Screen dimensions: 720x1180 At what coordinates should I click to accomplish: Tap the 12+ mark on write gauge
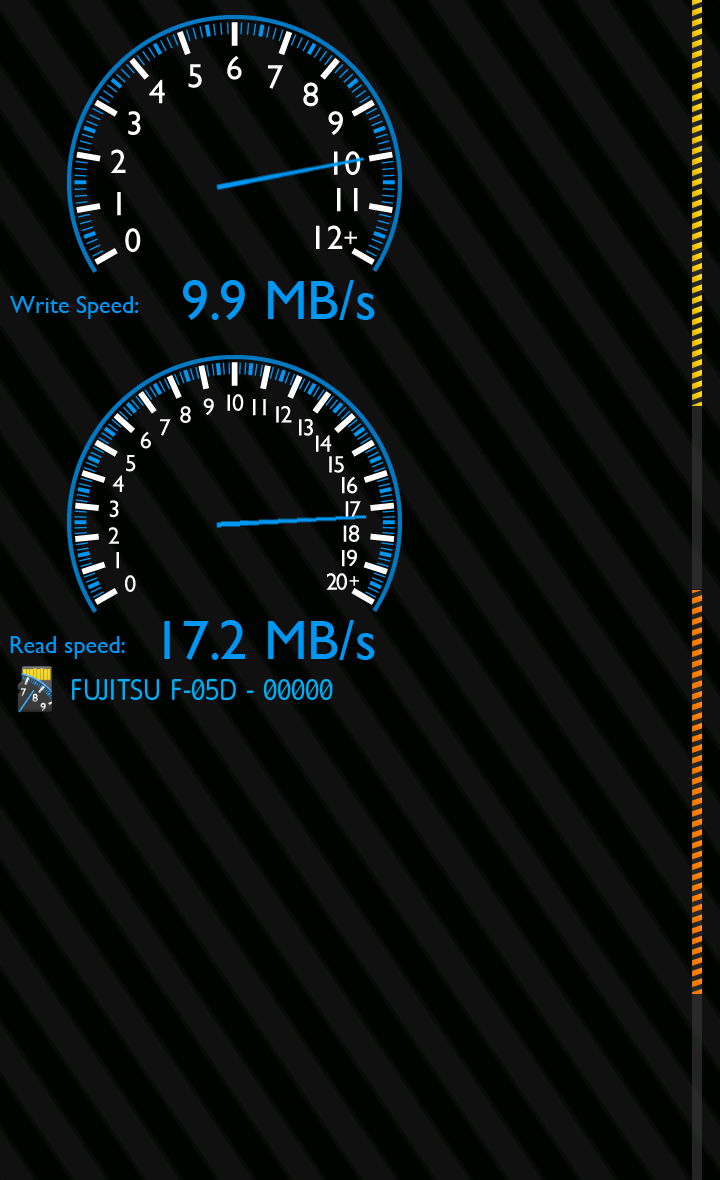click(335, 238)
